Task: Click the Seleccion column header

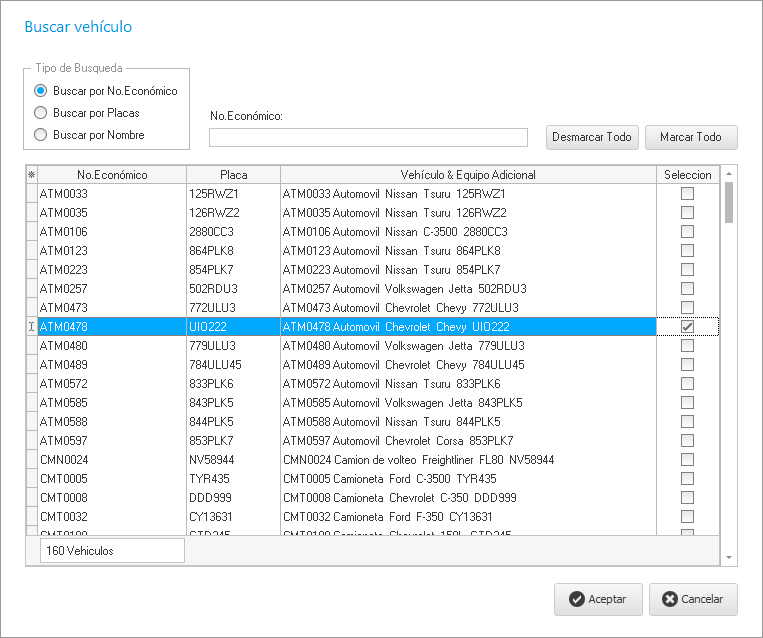Action: click(687, 175)
